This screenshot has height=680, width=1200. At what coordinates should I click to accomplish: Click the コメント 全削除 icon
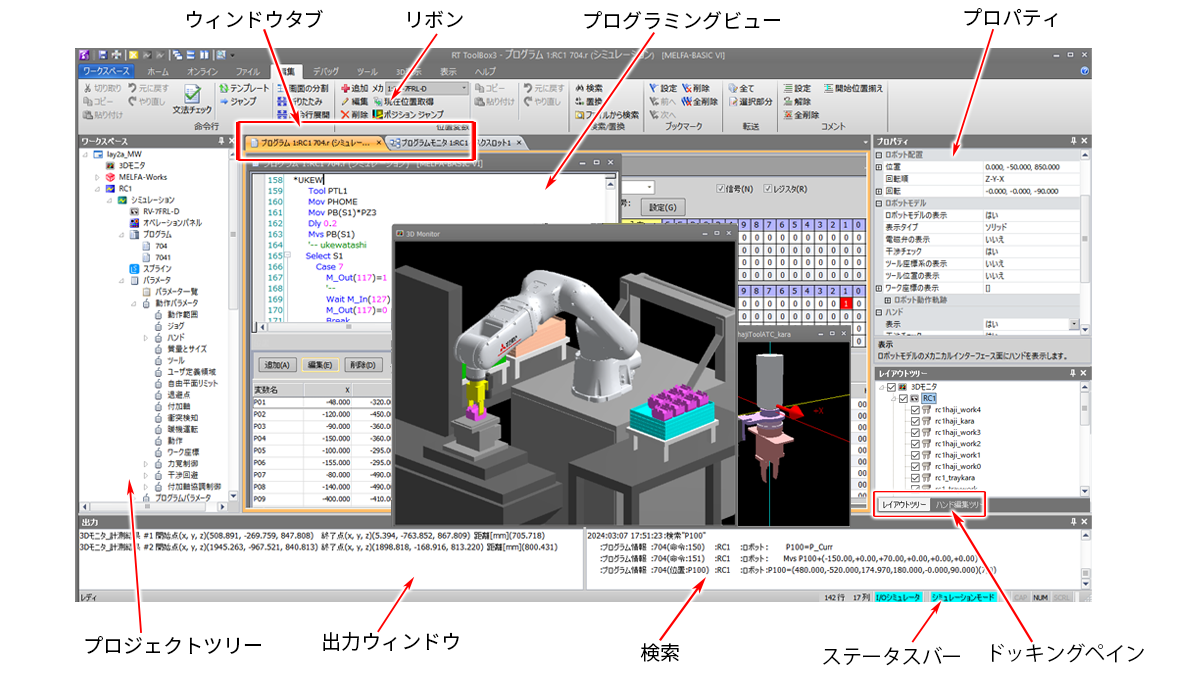click(788, 114)
